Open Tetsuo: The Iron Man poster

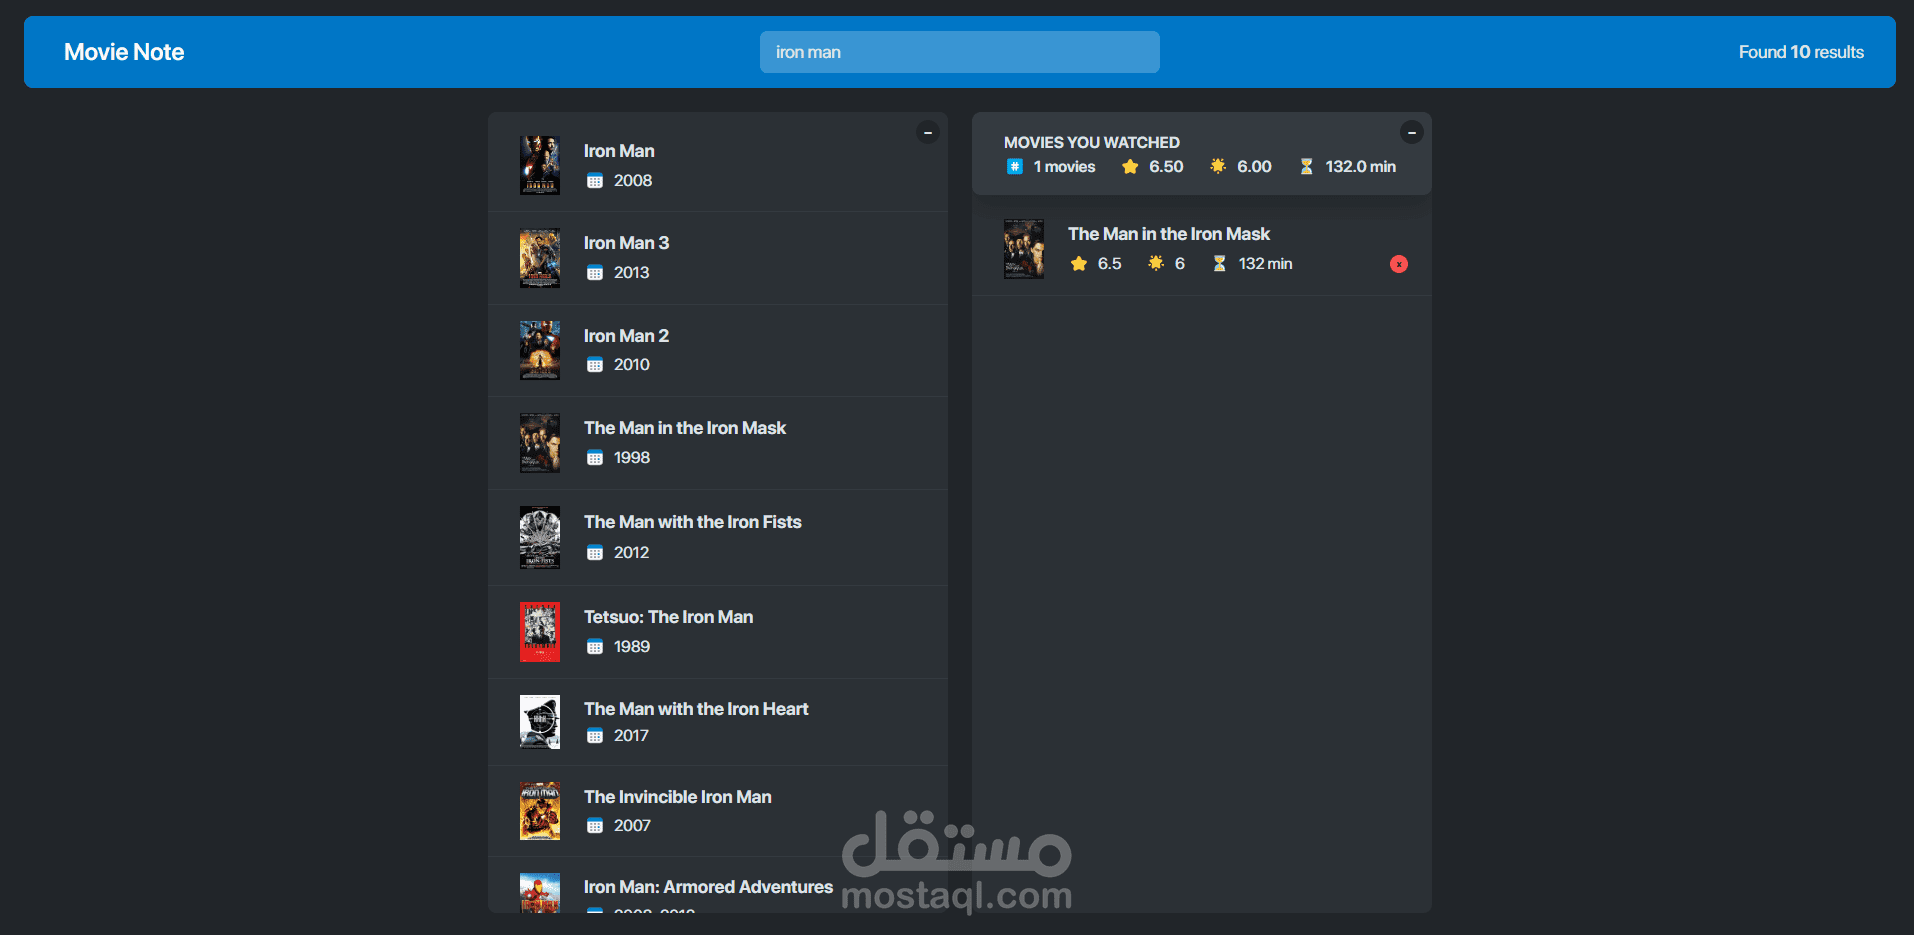[x=540, y=632]
